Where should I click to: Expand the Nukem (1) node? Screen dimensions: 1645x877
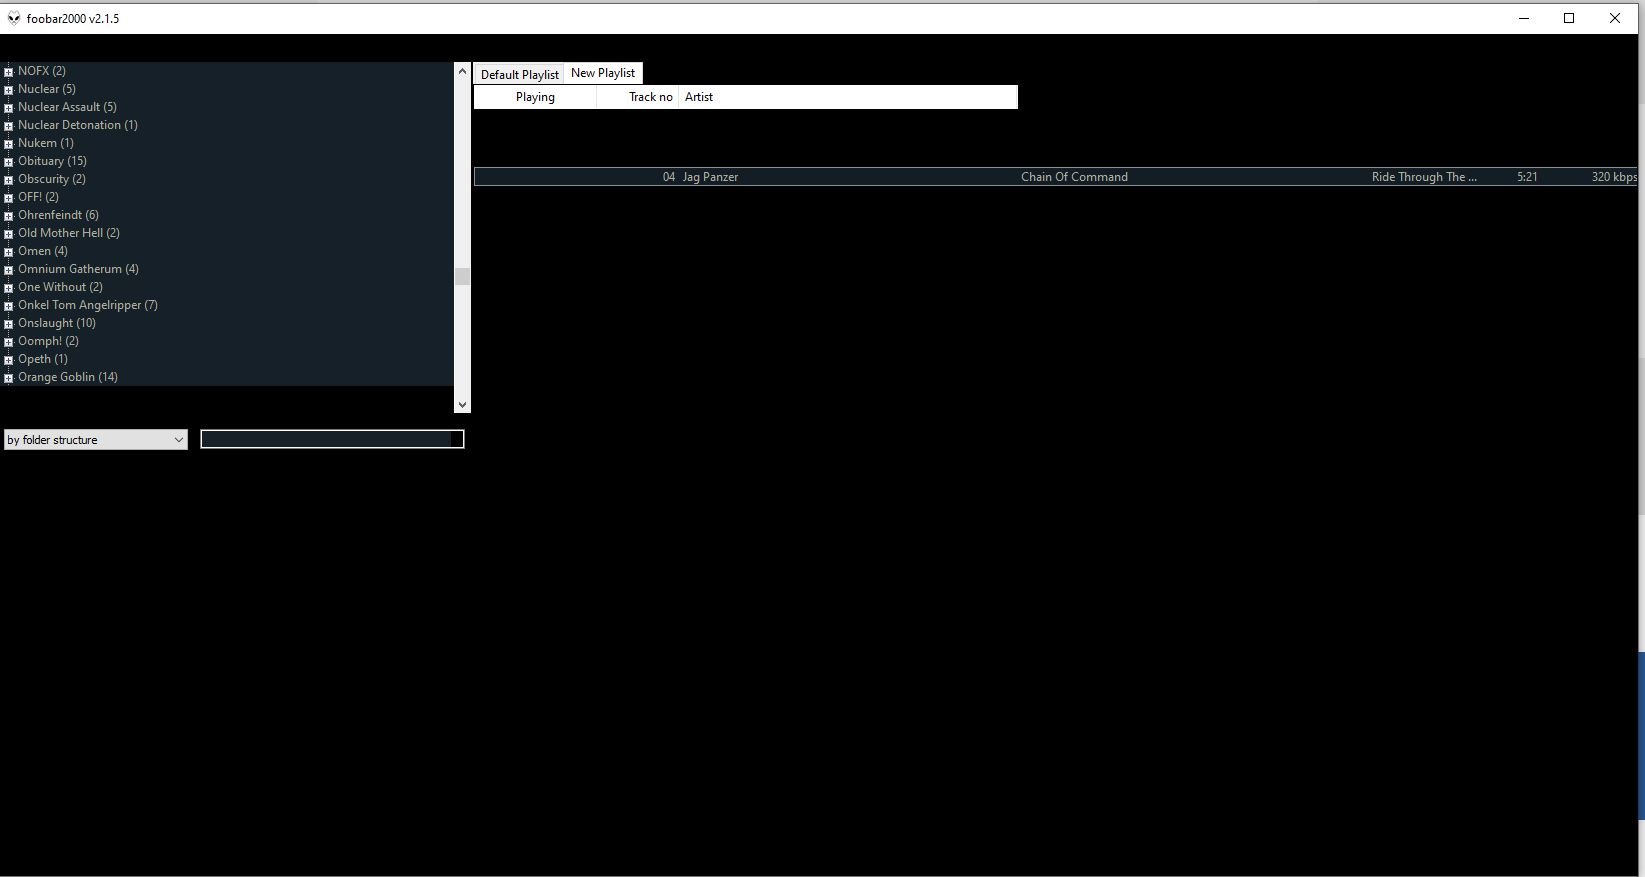click(8, 144)
